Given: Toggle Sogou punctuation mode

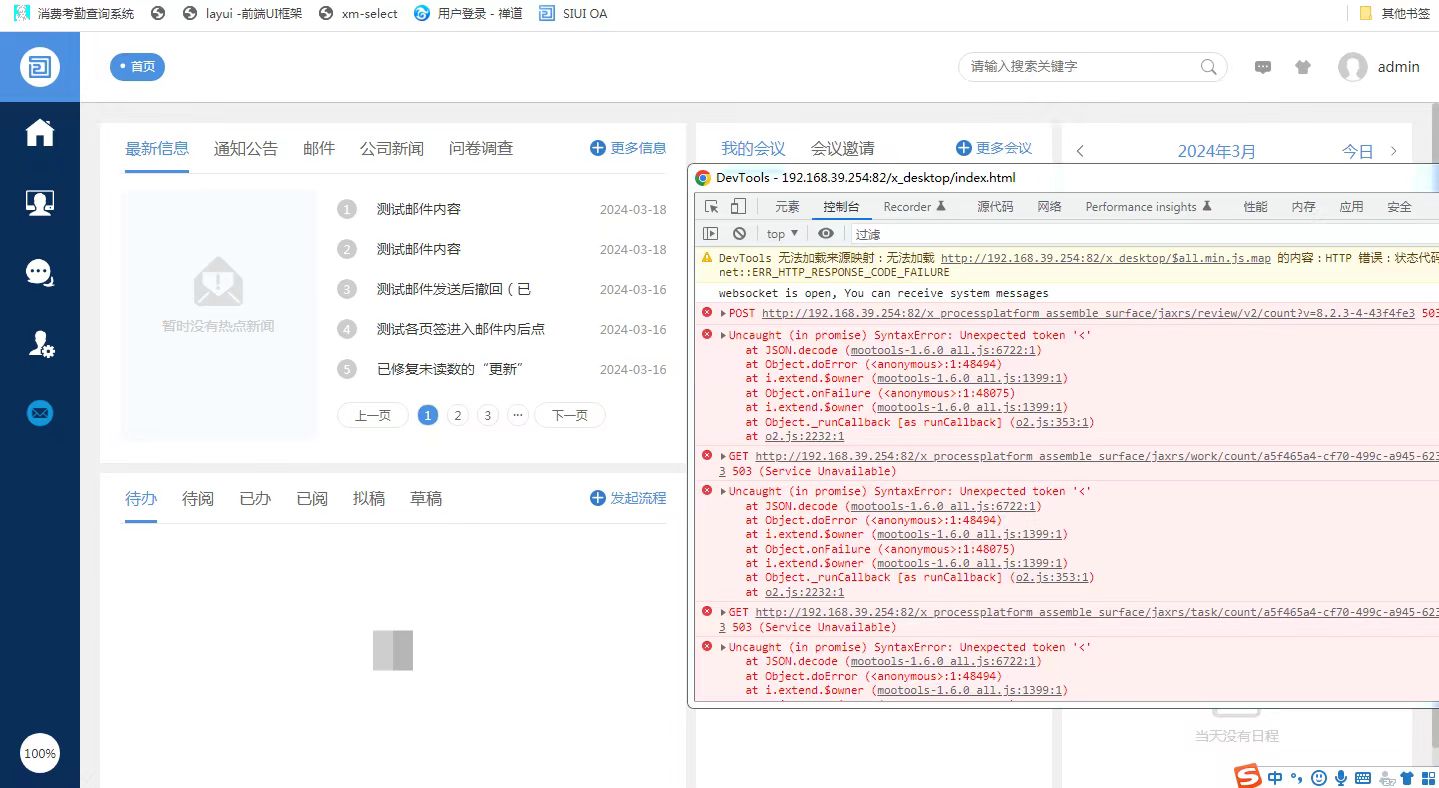Looking at the screenshot, I should pos(1297,778).
